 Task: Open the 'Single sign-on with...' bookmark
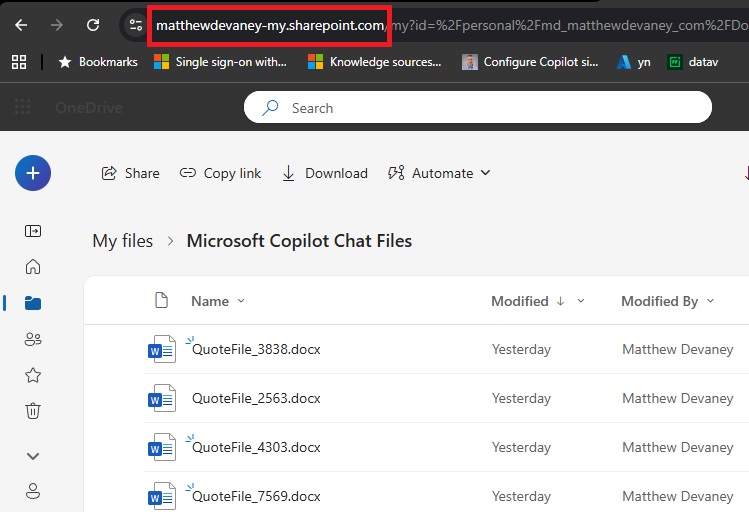coord(220,62)
